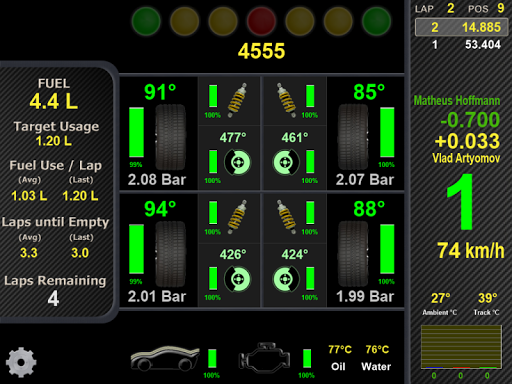Click the front-left tire wear bar 99%

136,132
